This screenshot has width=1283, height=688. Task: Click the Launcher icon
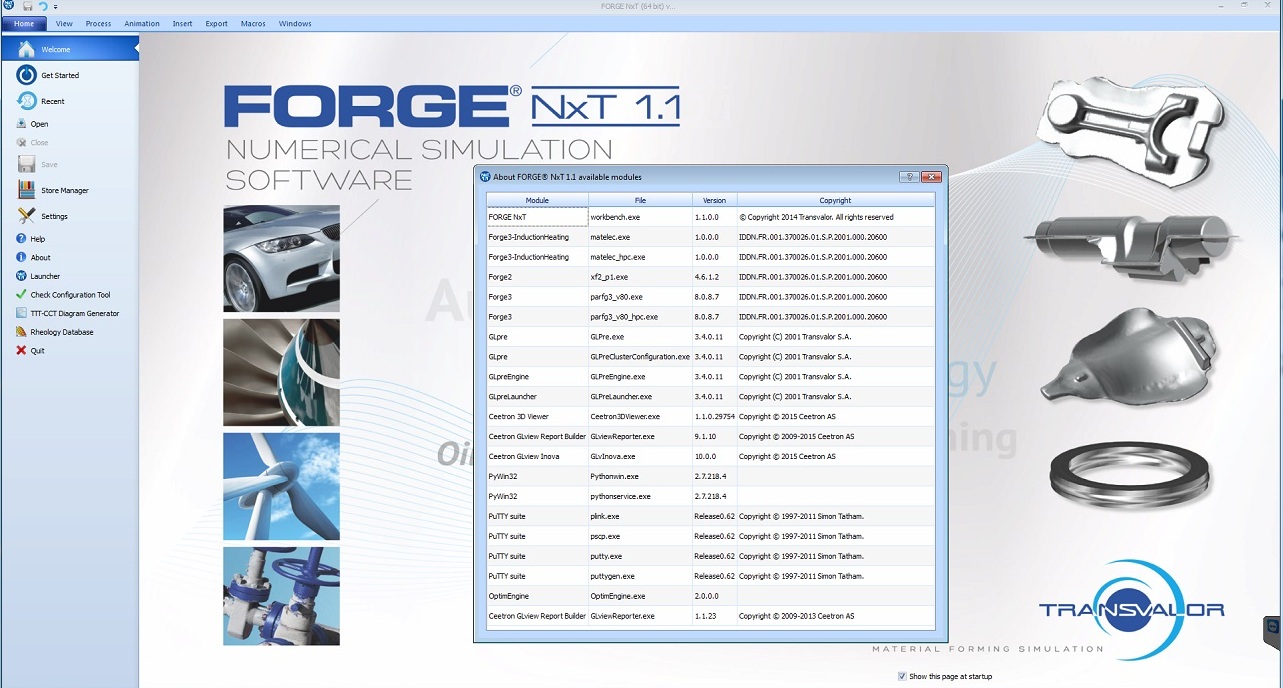tap(21, 276)
